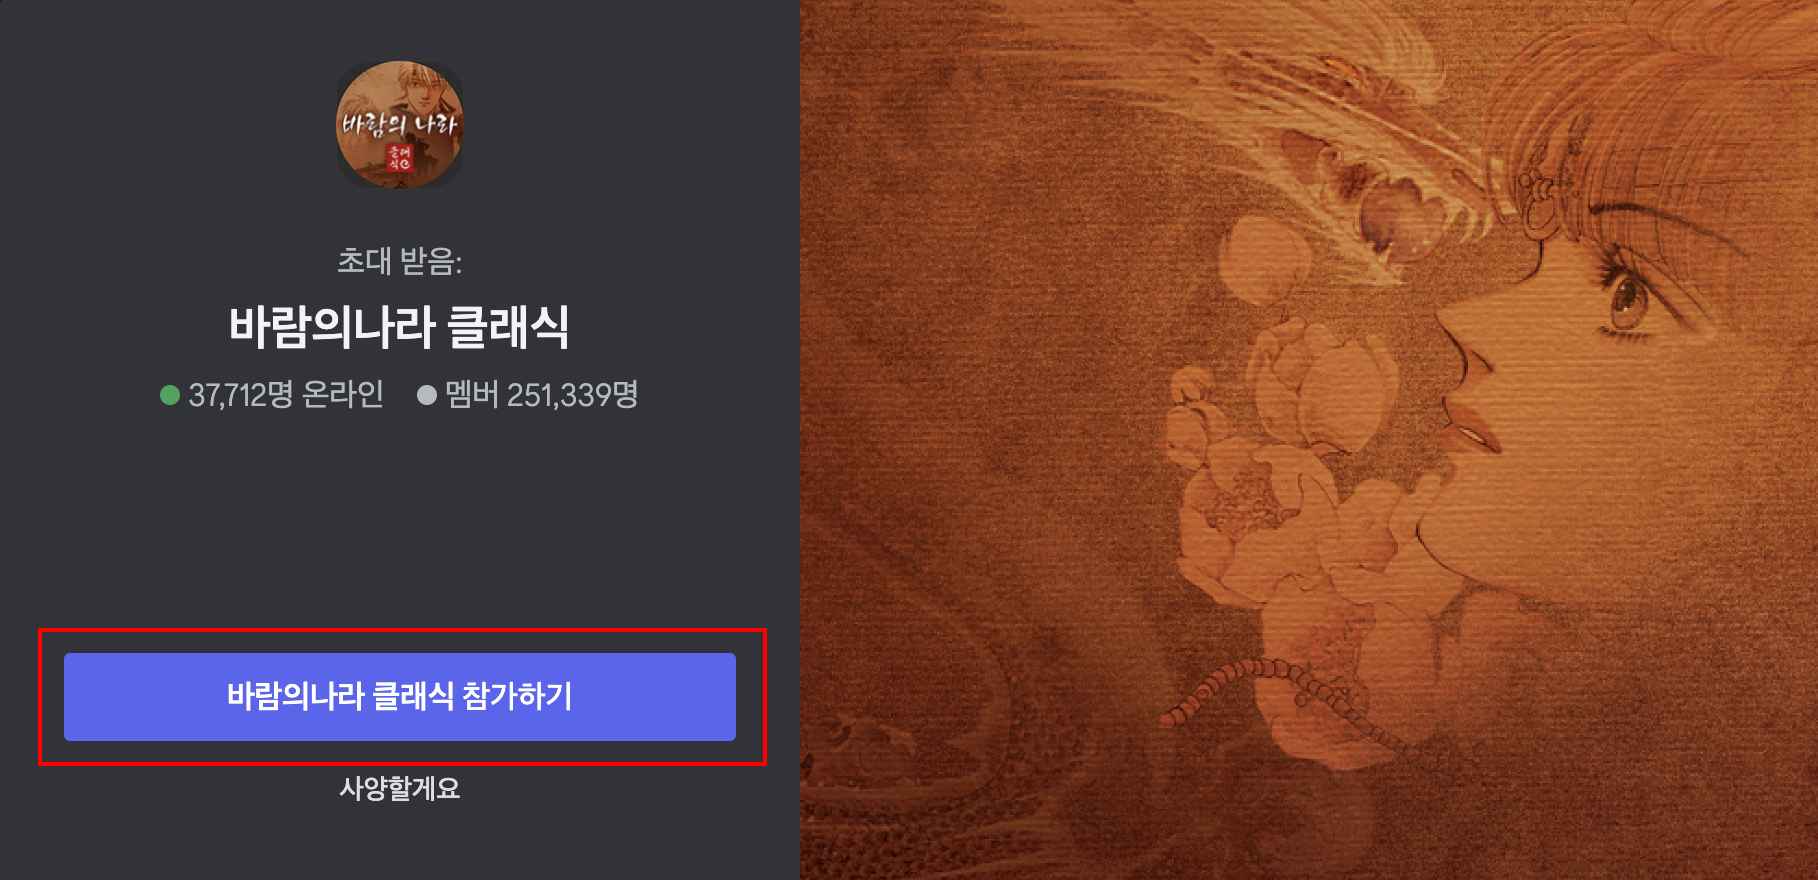1818x880 pixels.
Task: Click the 초대 받음: label
Action: coord(400,262)
